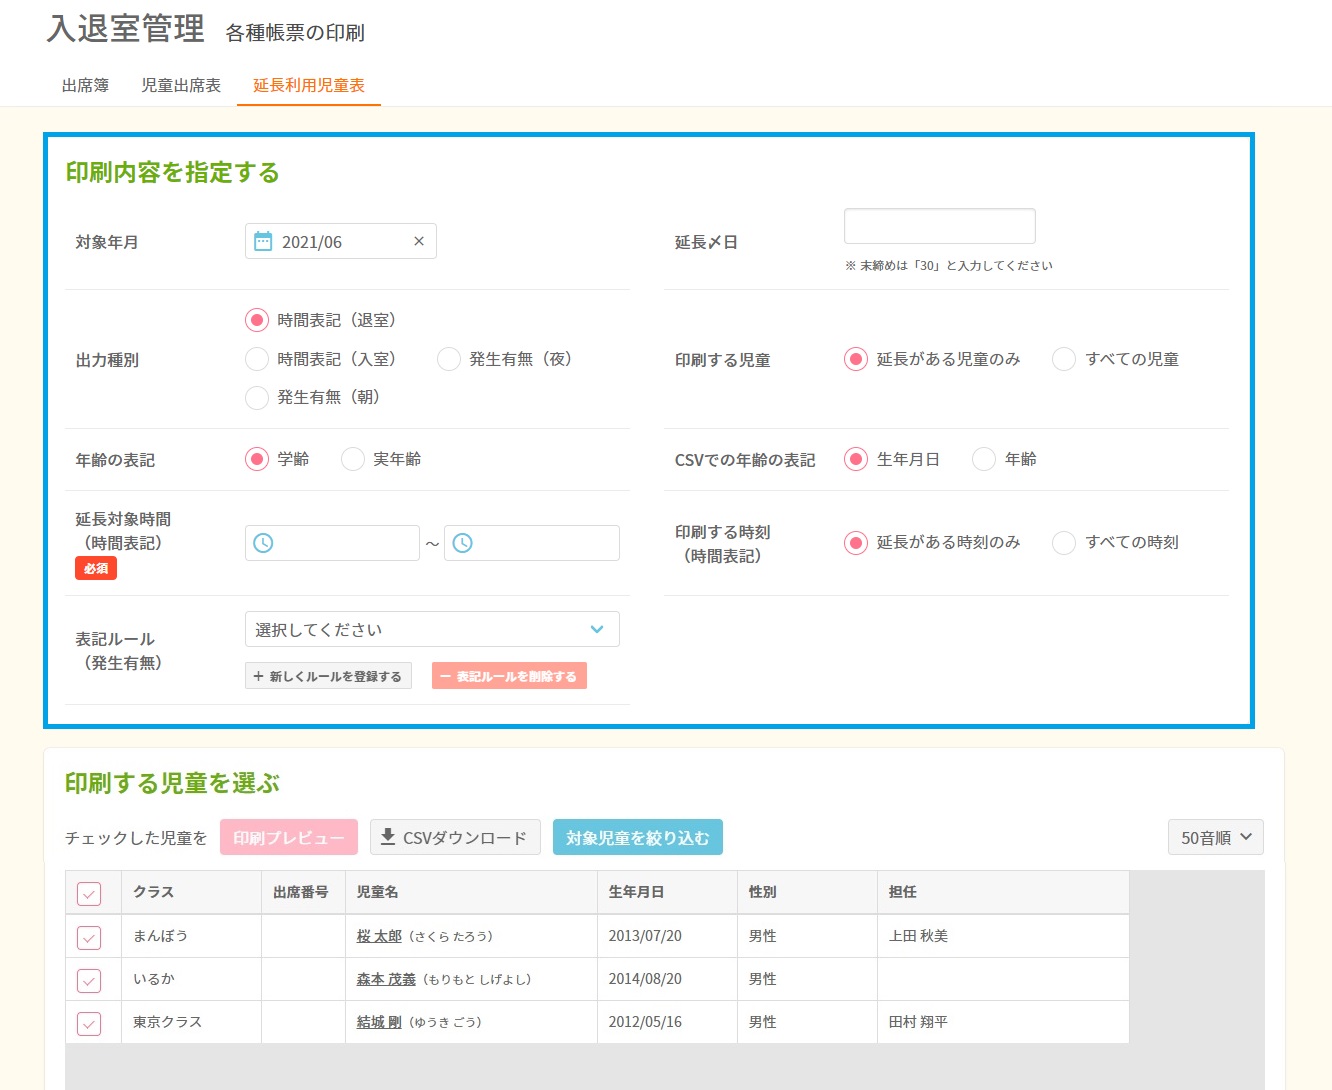The height and width of the screenshot is (1090, 1332).
Task: Open child link 森本 茂義
Action: pos(386,979)
